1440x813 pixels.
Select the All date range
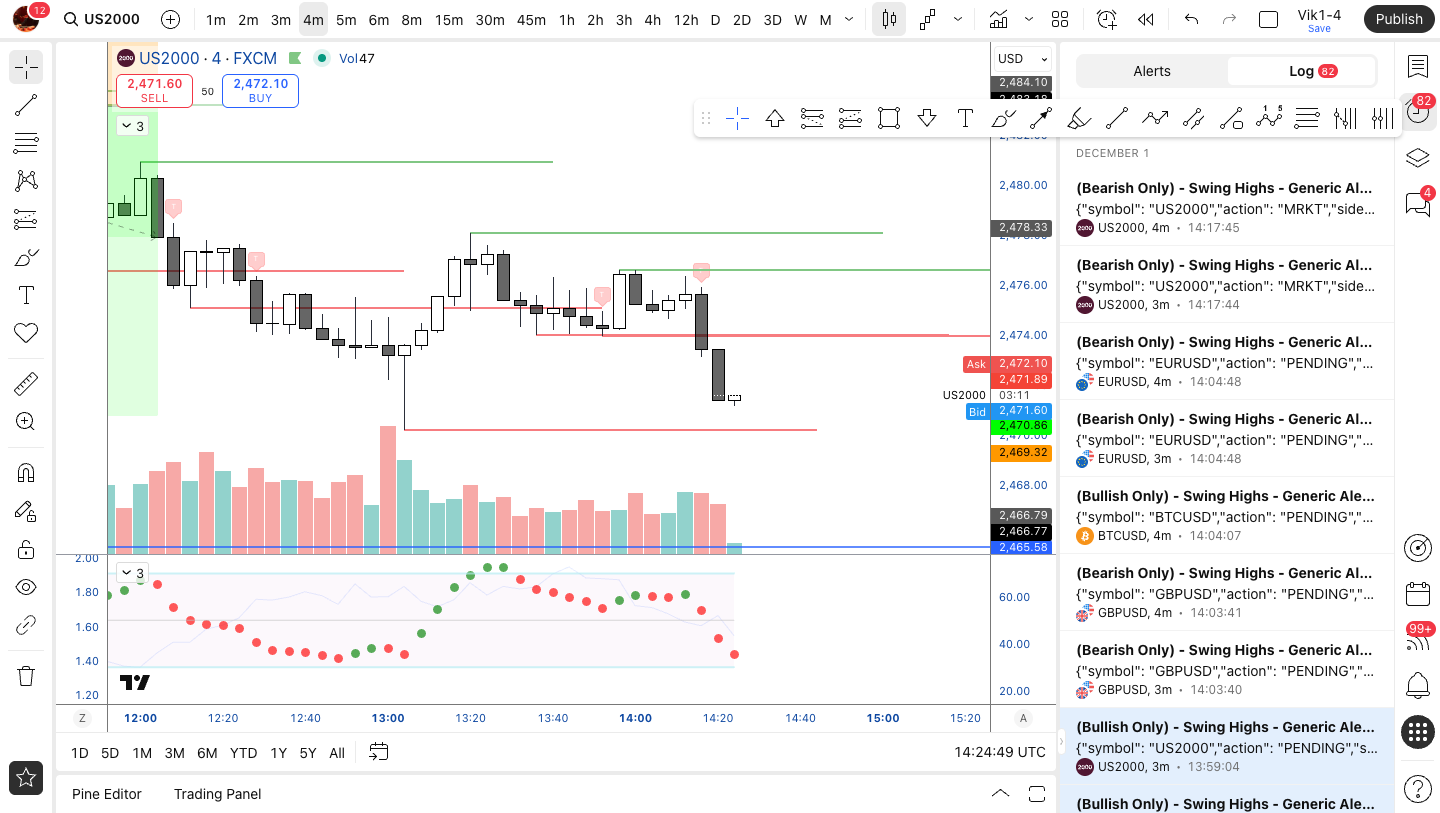(x=337, y=753)
